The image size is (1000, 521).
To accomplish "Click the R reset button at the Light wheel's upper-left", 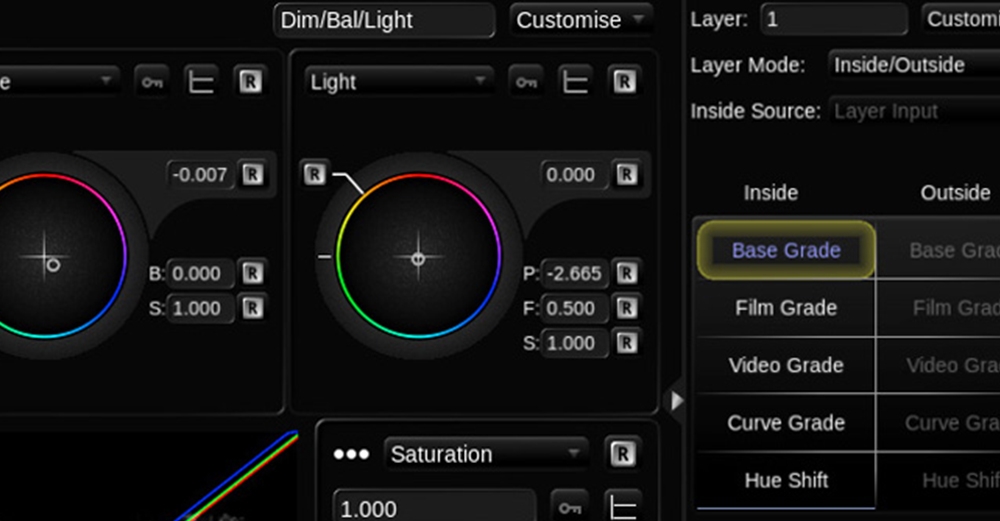I will click(314, 174).
